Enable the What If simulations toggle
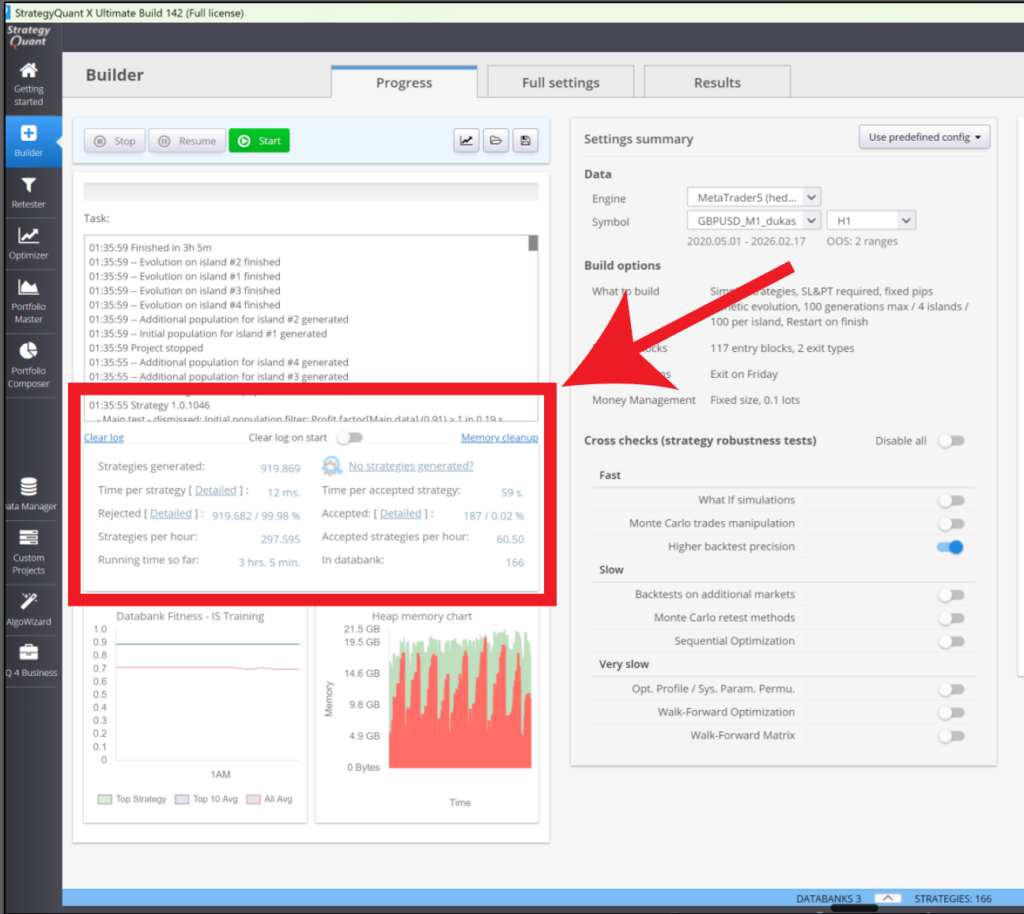Screen dimensions: 1024x914 950,500
